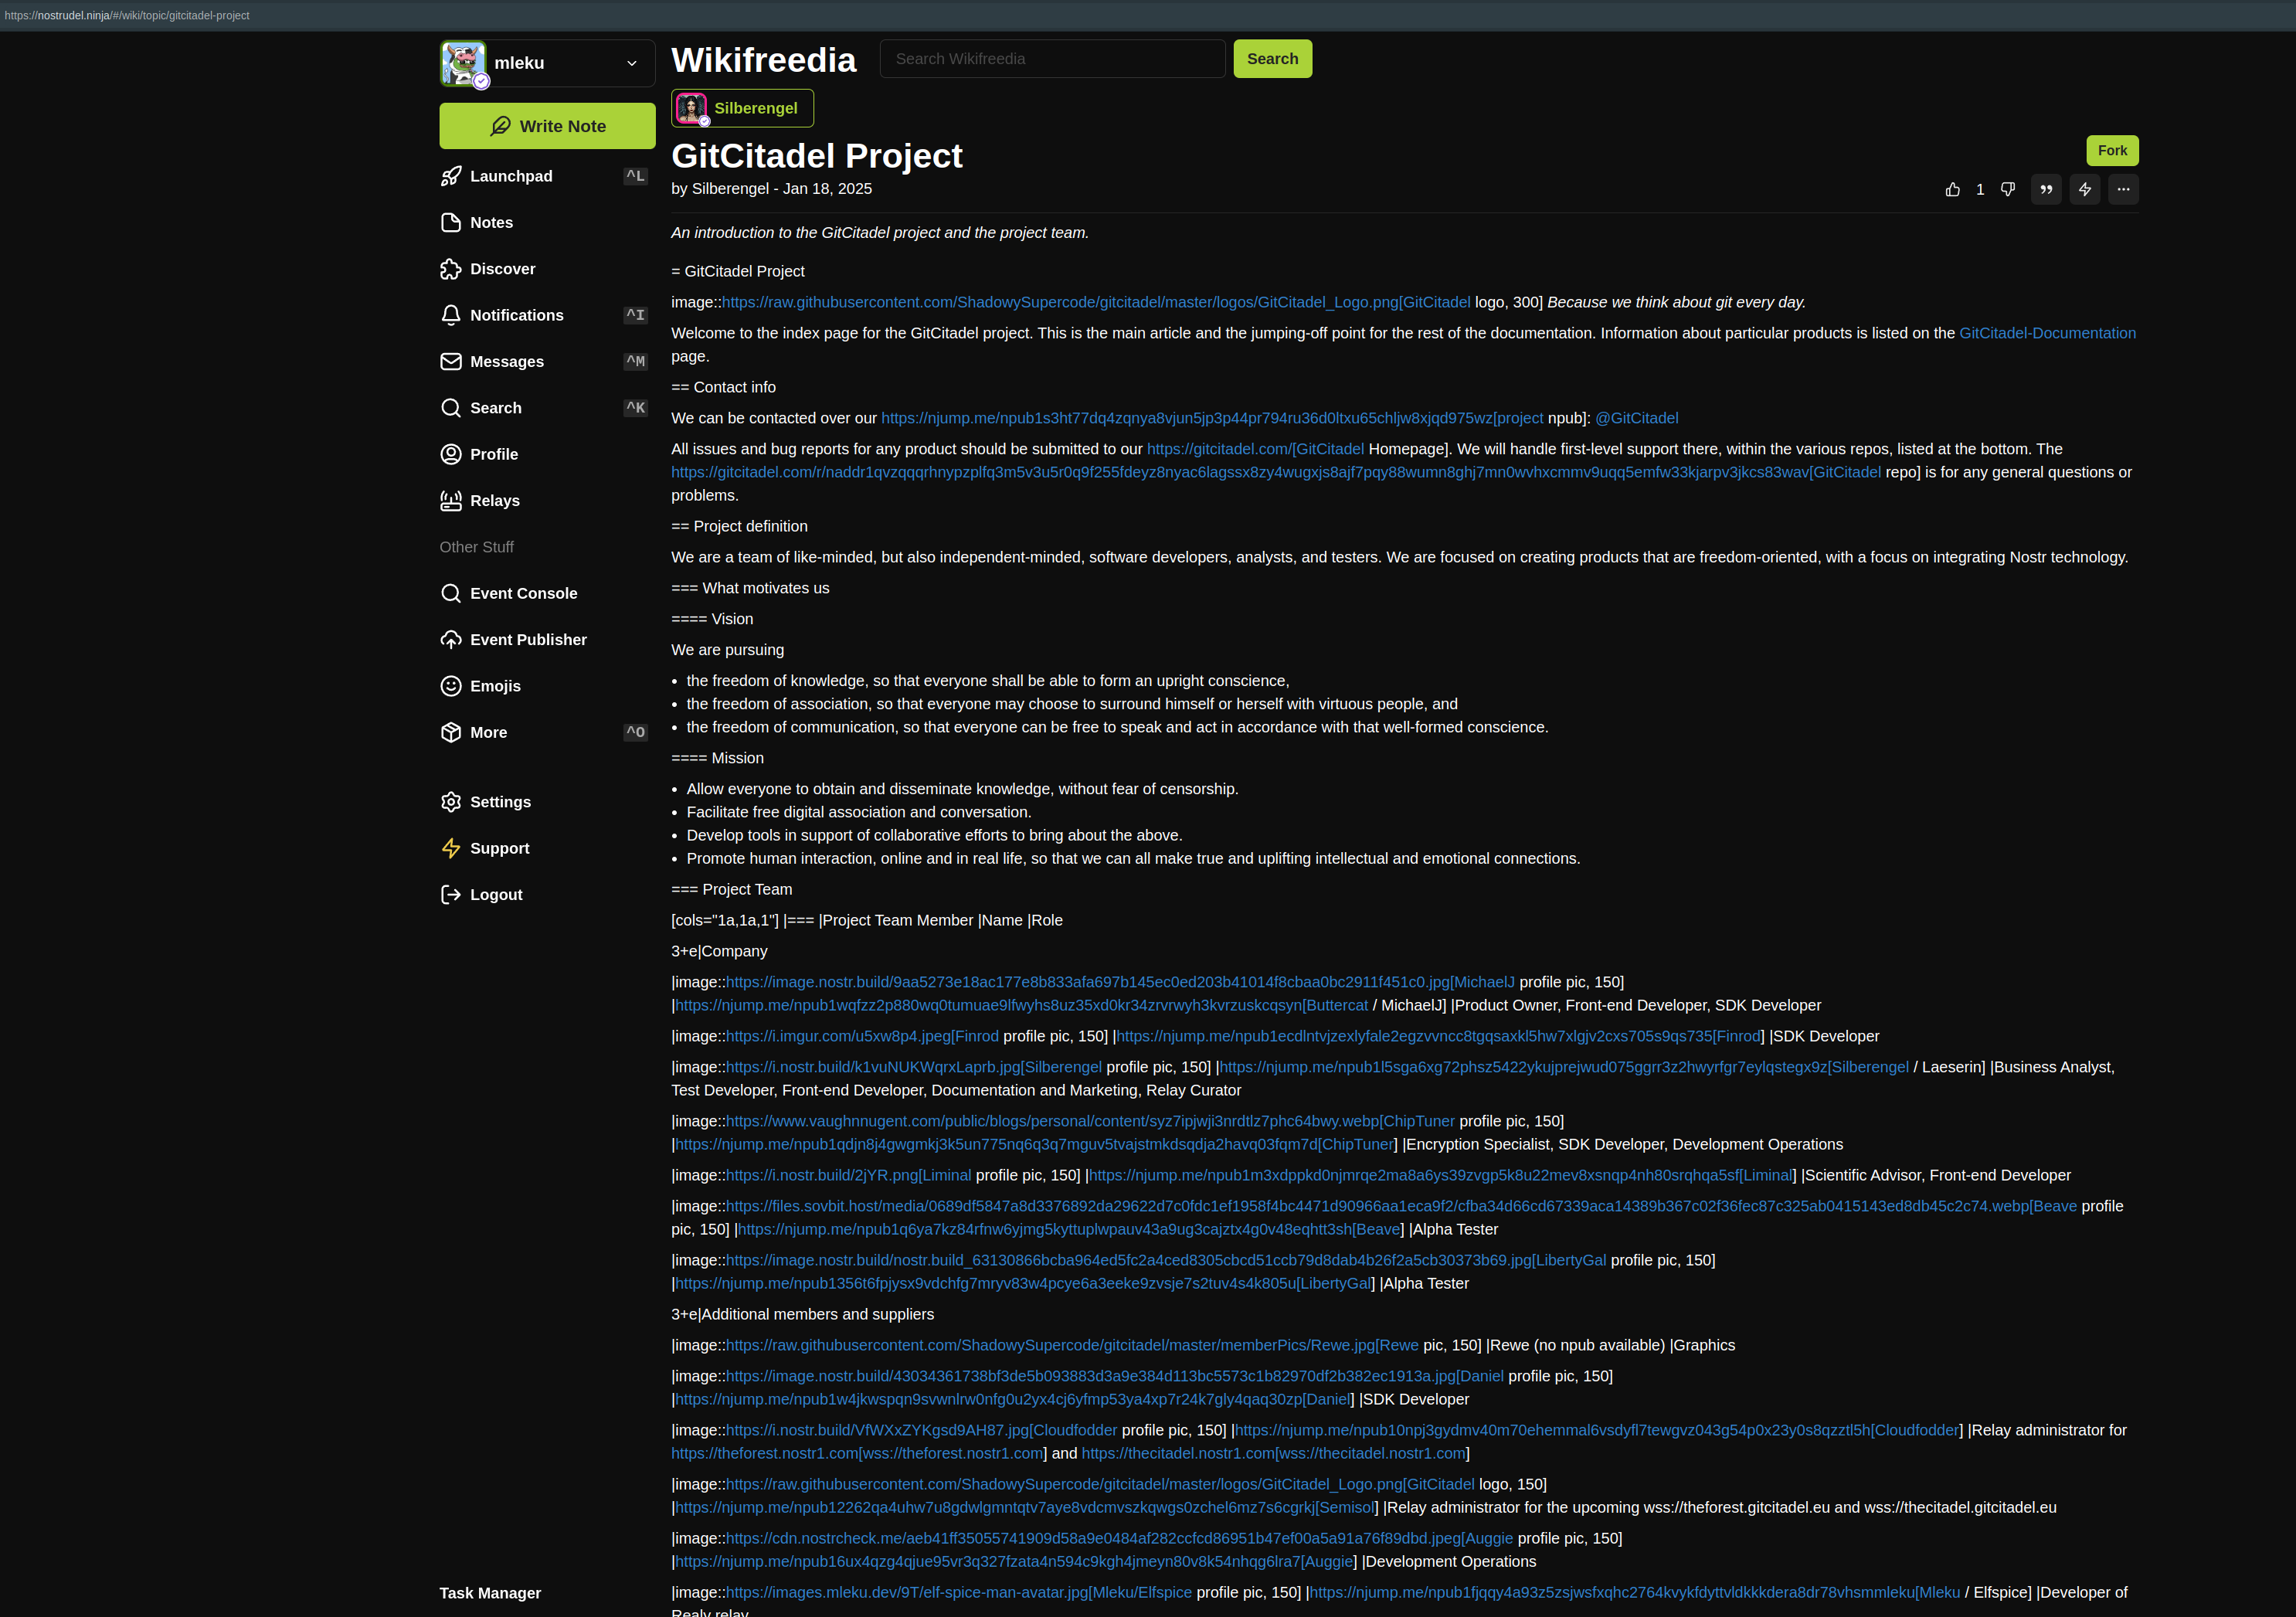Screen dimensions: 2296x1617
Task: Open the Silberengel author badge
Action: (742, 108)
